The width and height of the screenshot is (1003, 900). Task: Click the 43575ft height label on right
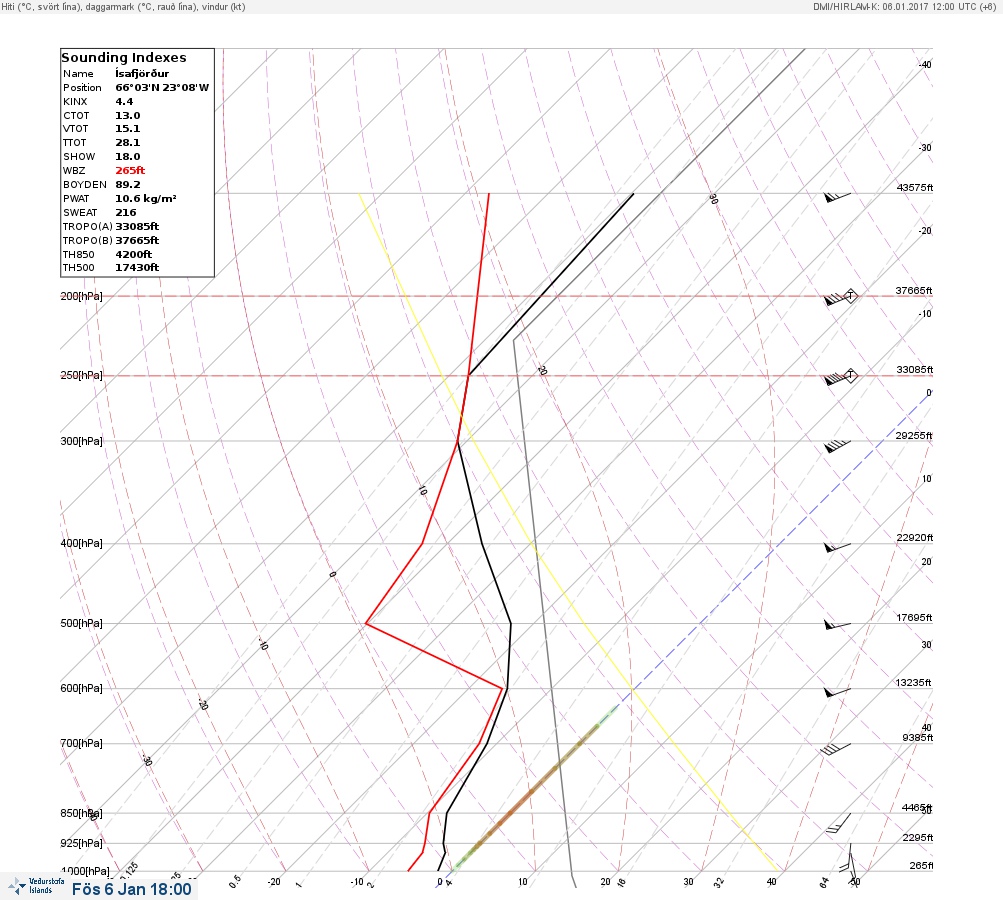point(915,187)
